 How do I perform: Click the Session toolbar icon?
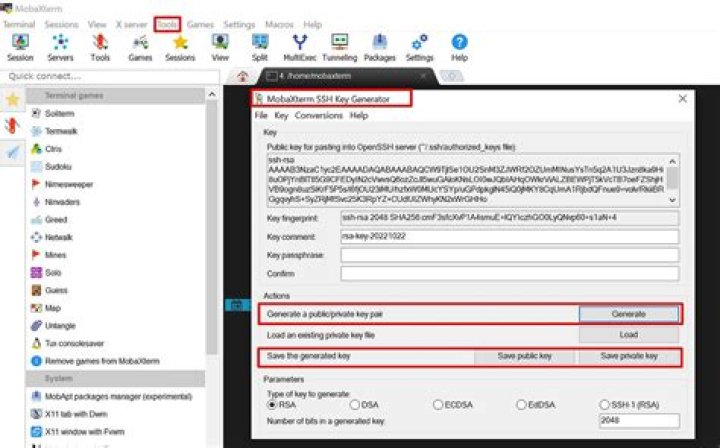(20, 45)
